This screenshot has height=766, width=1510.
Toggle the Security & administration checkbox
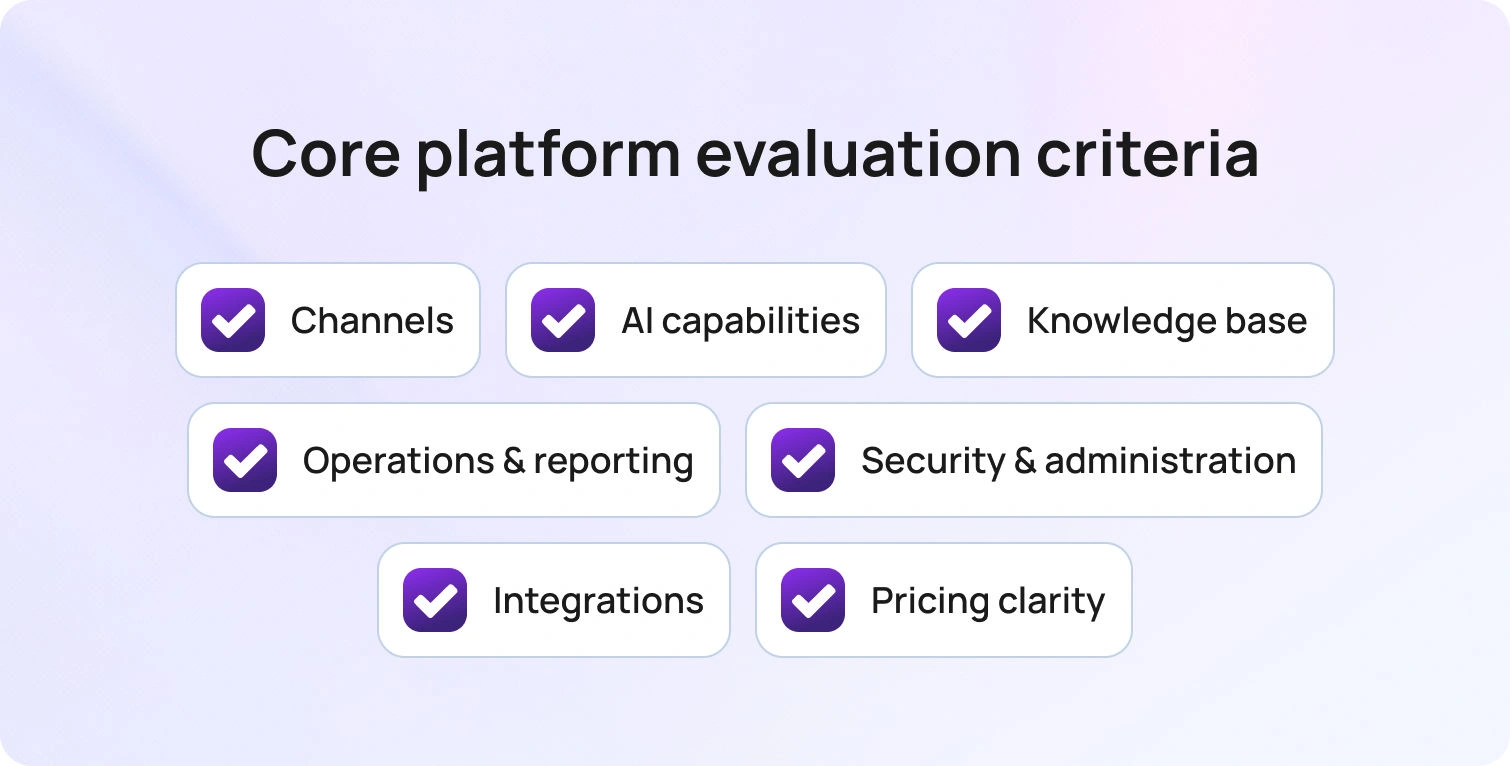803,460
